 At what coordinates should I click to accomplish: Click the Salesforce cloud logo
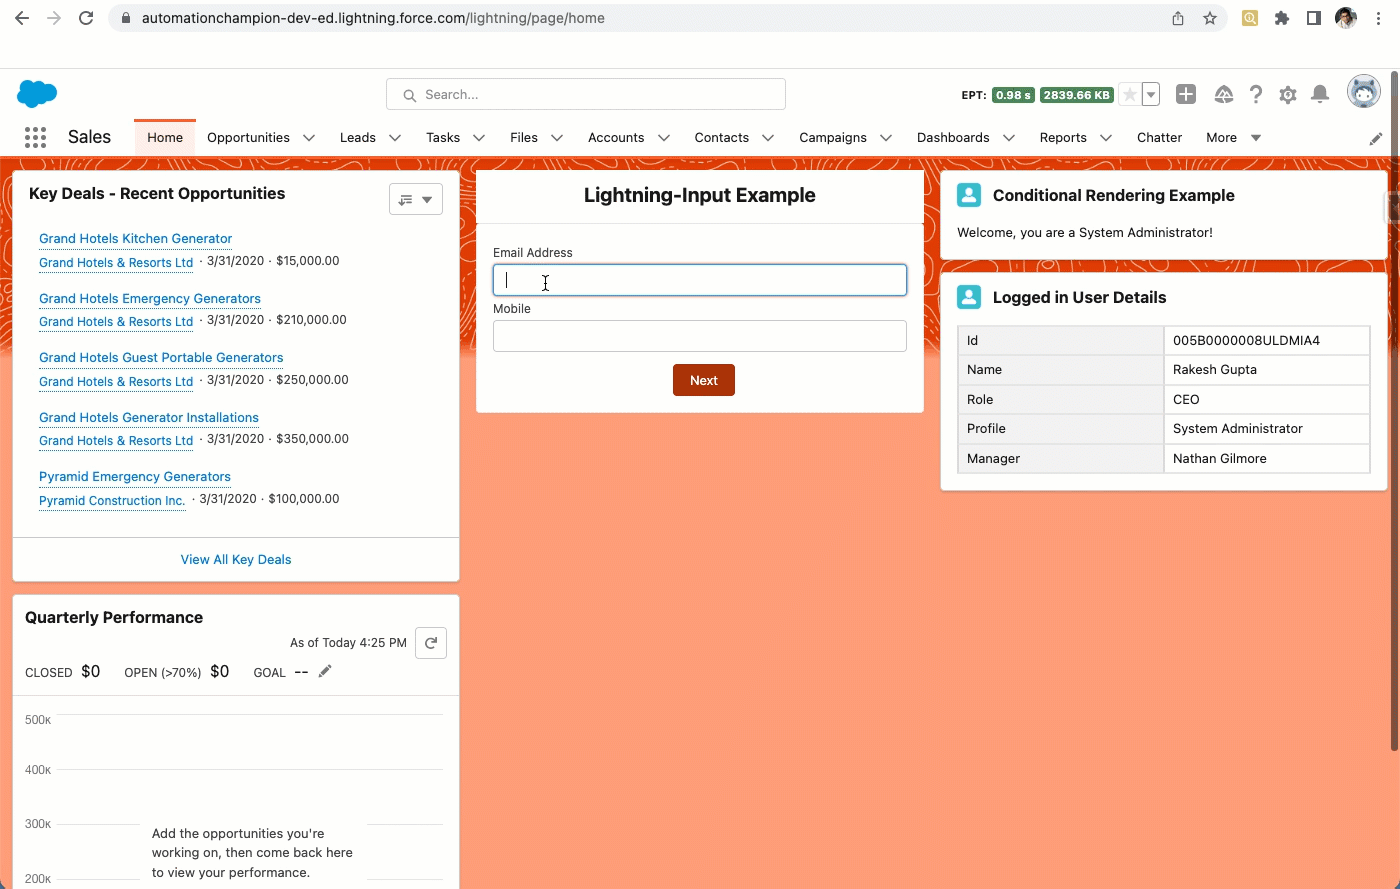coord(36,94)
